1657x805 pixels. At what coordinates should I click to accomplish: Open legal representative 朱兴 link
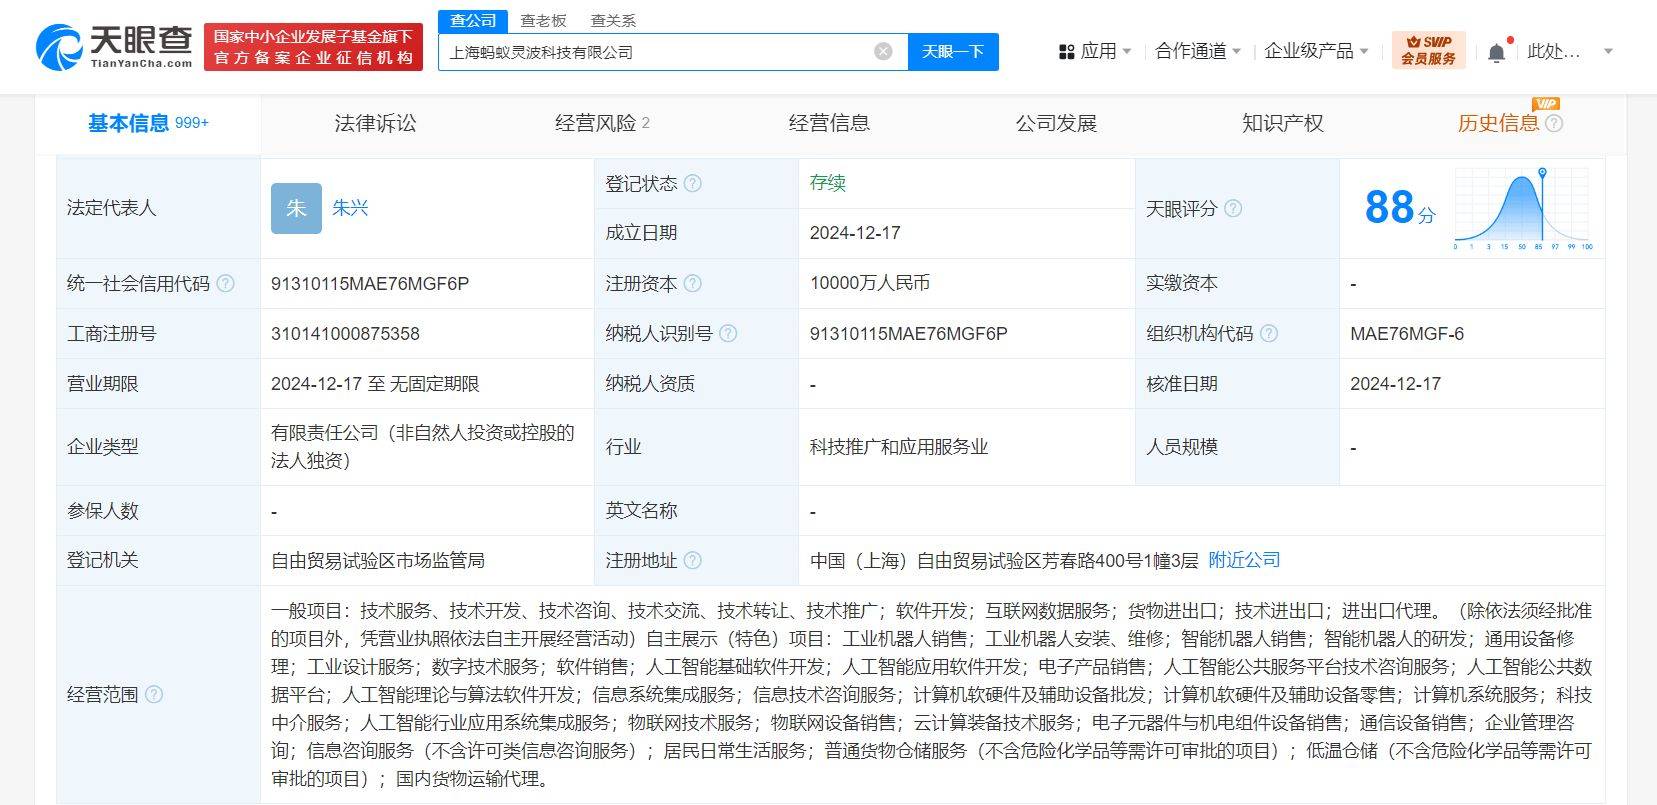350,208
